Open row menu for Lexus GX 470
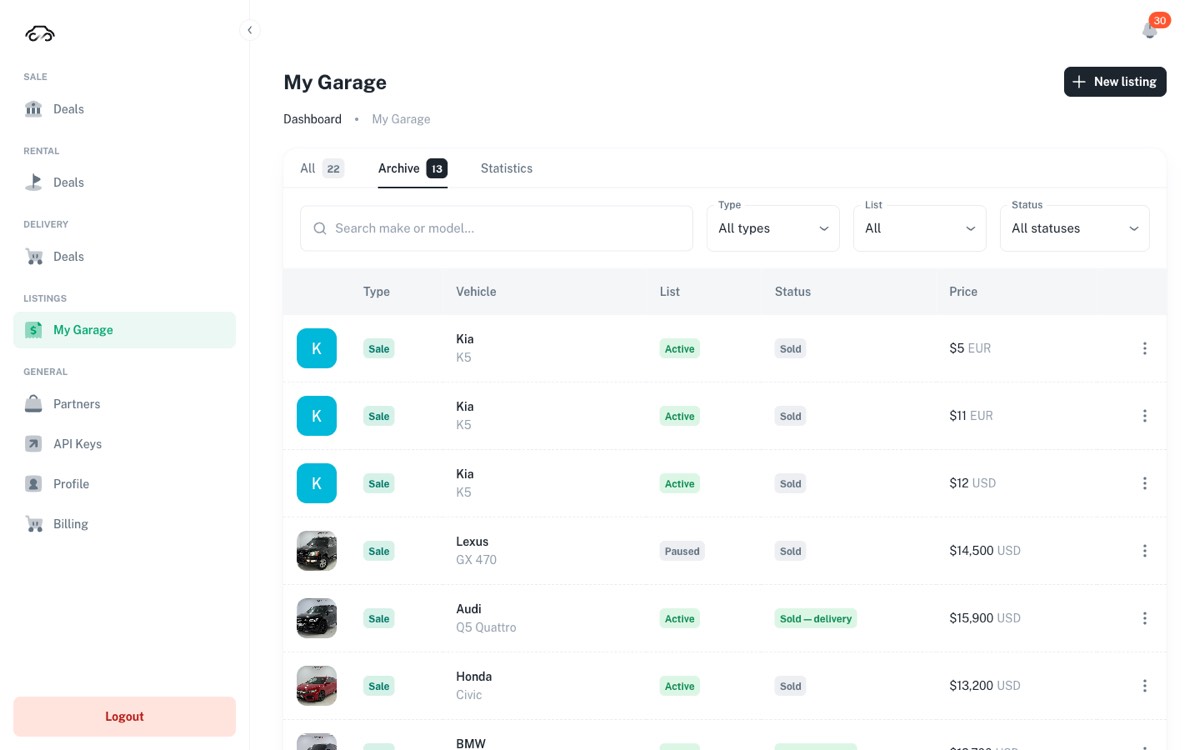Screen dimensions: 1200x750 pyautogui.click(x=1145, y=551)
